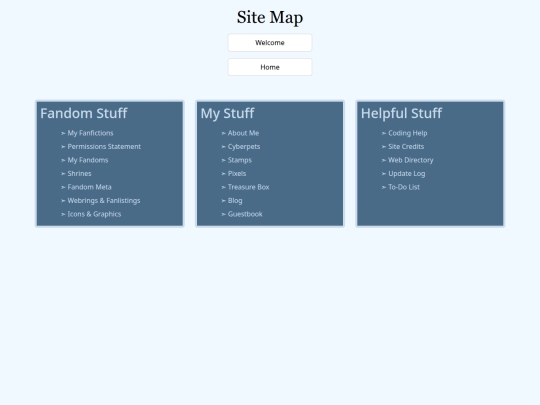Open the Stamps link
Screen dimensions: 540x405
(240, 160)
